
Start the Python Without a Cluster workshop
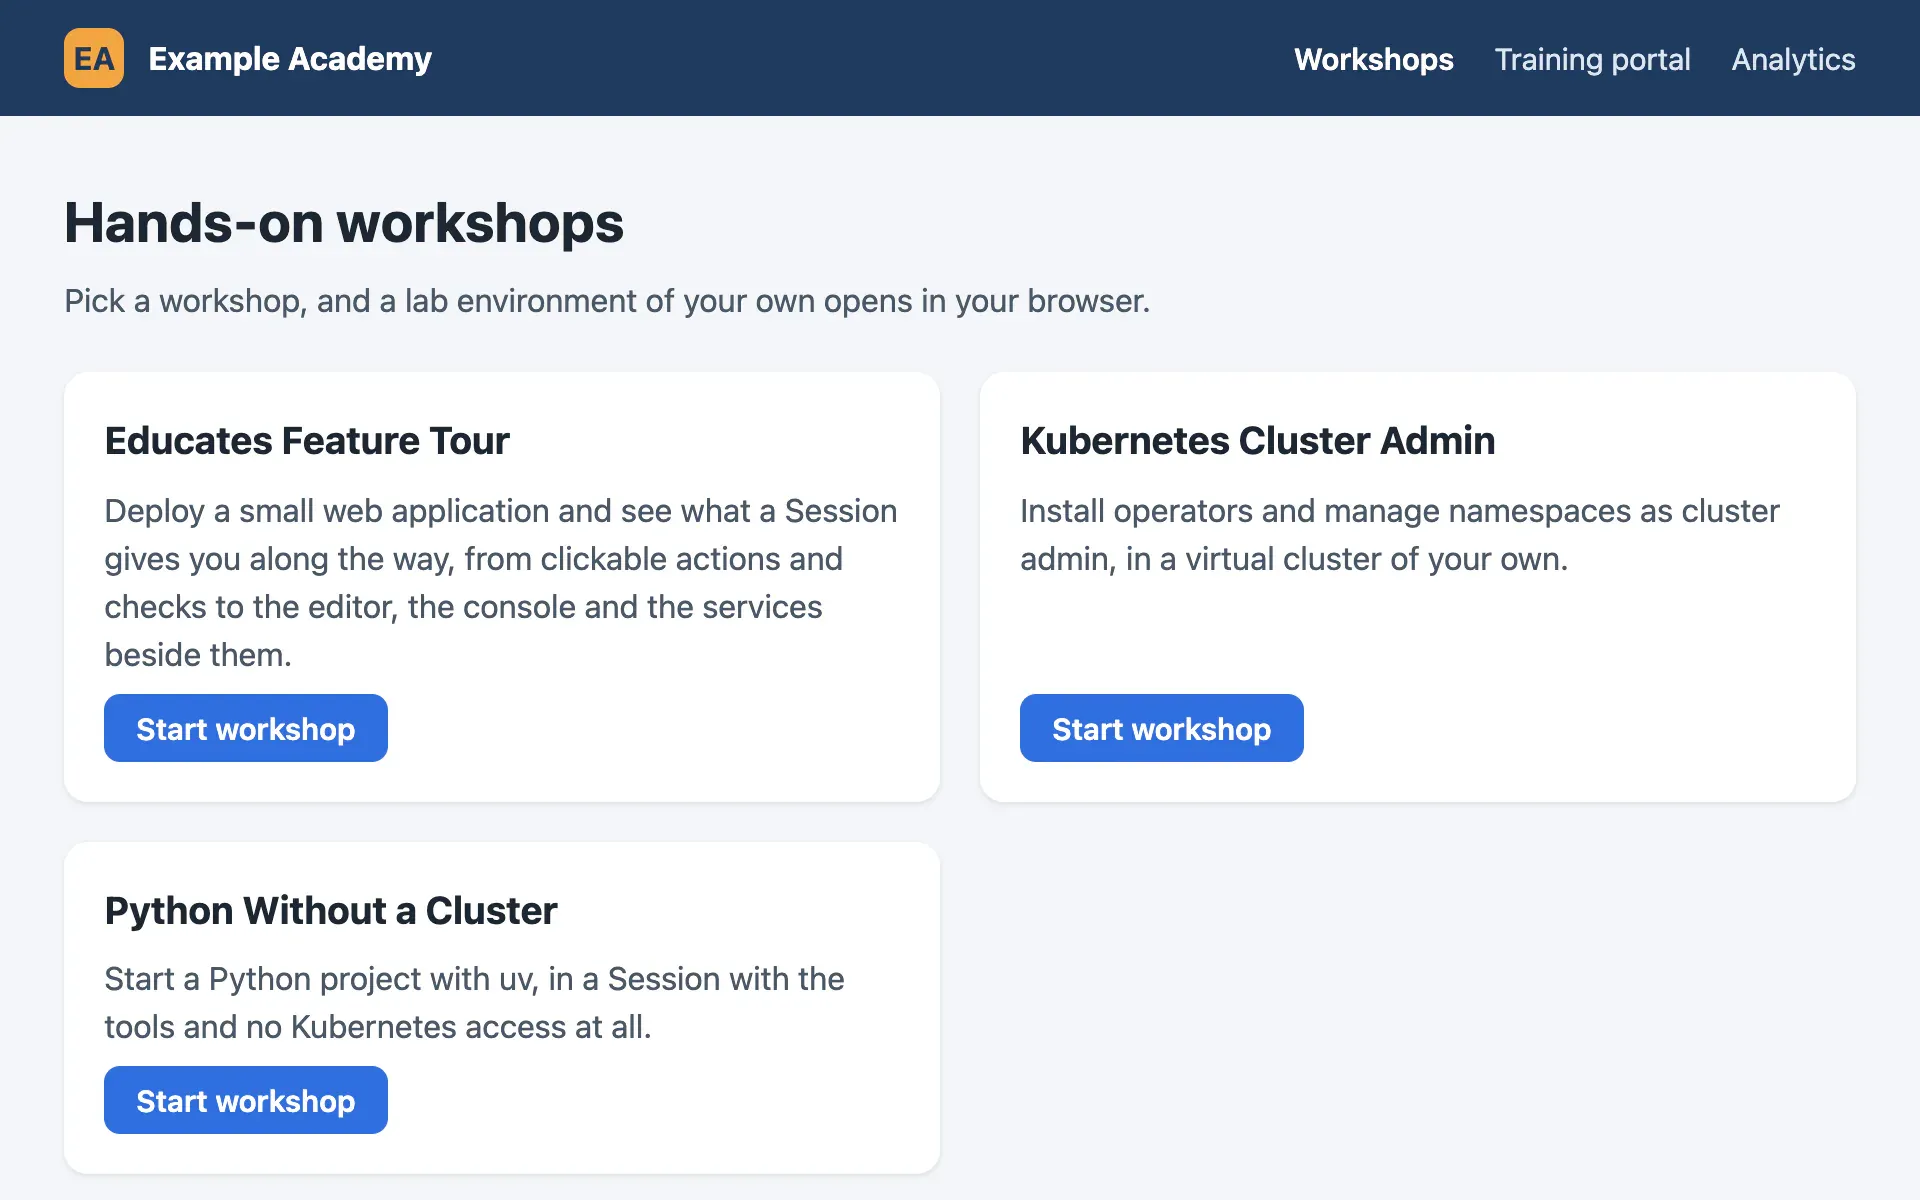(x=246, y=1100)
